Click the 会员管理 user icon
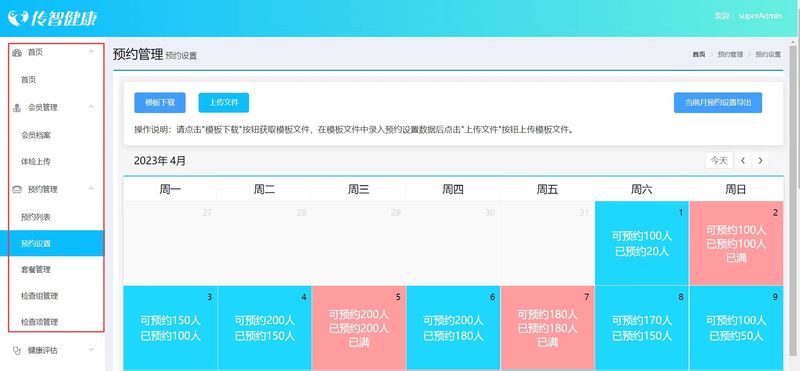Image resolution: width=800 pixels, height=371 pixels. point(17,108)
